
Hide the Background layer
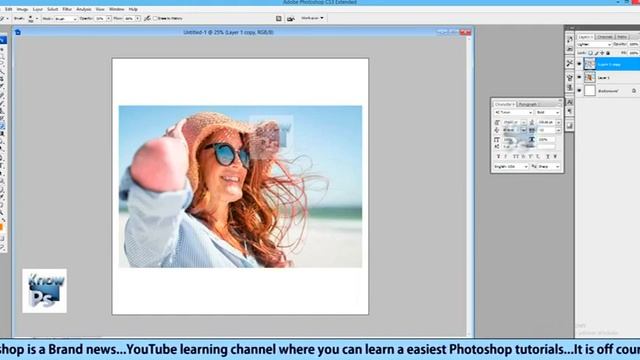579,91
